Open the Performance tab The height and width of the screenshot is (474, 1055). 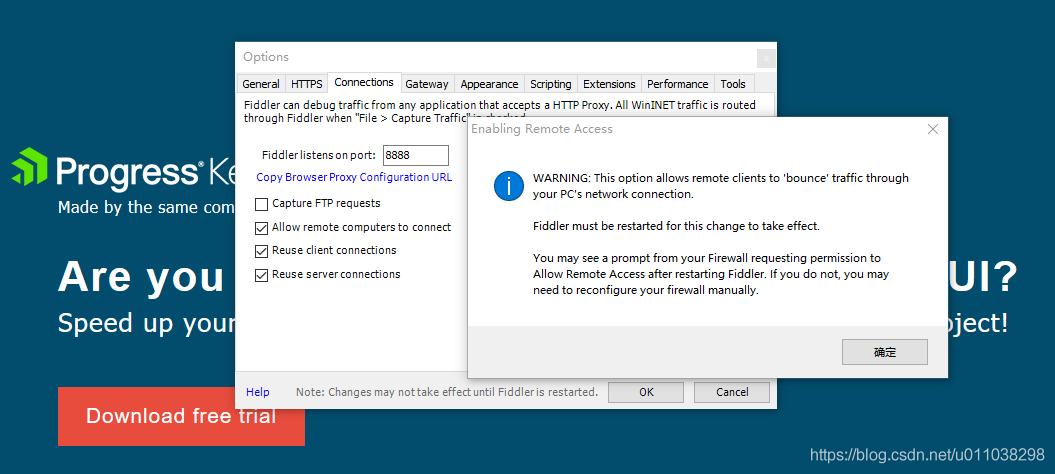(x=678, y=84)
